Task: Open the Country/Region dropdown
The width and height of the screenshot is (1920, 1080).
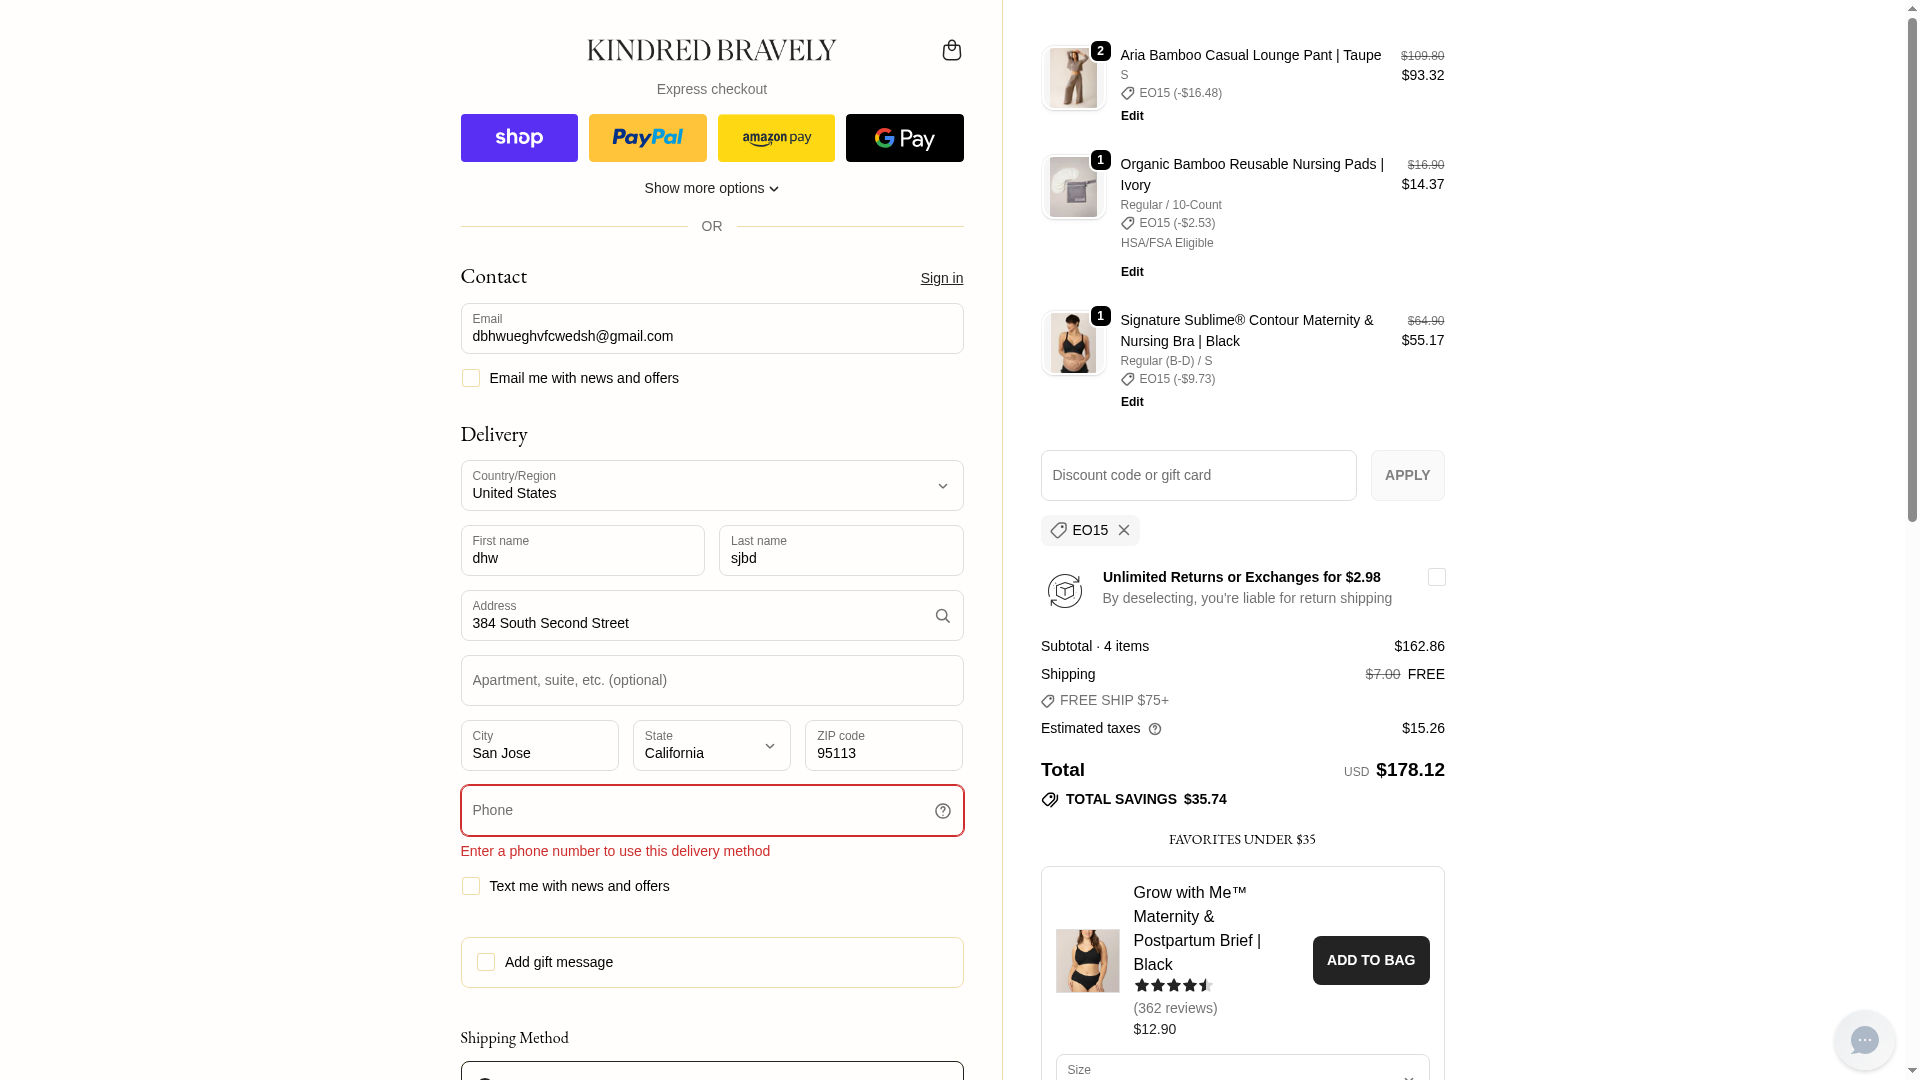Action: (x=711, y=486)
